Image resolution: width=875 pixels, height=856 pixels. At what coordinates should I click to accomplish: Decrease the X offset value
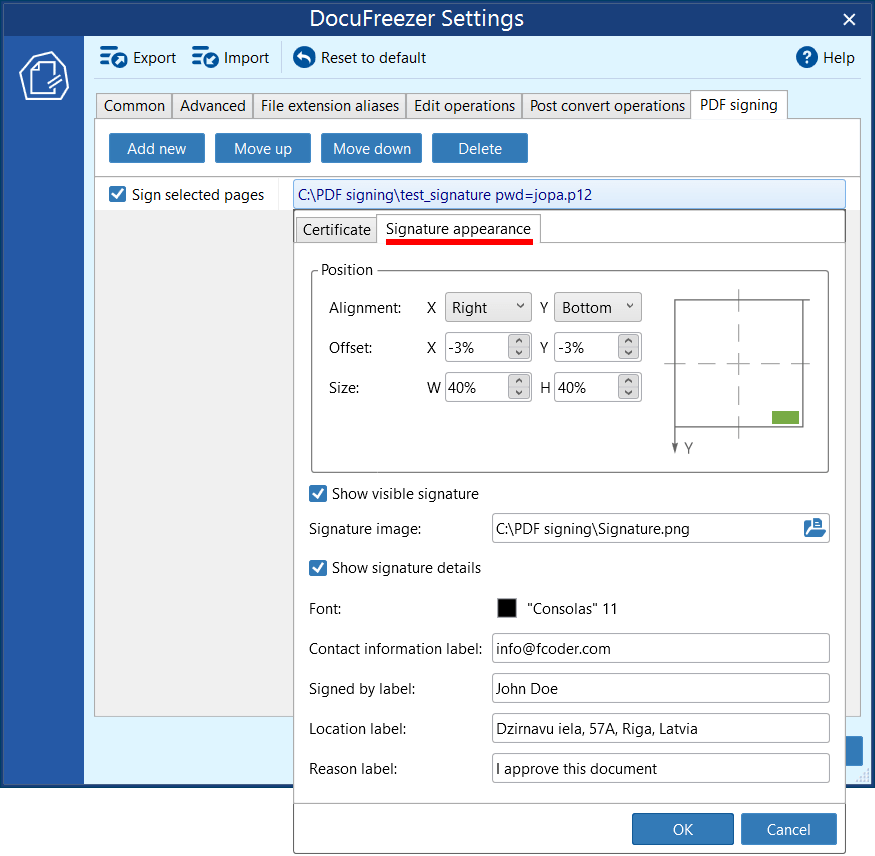[519, 353]
